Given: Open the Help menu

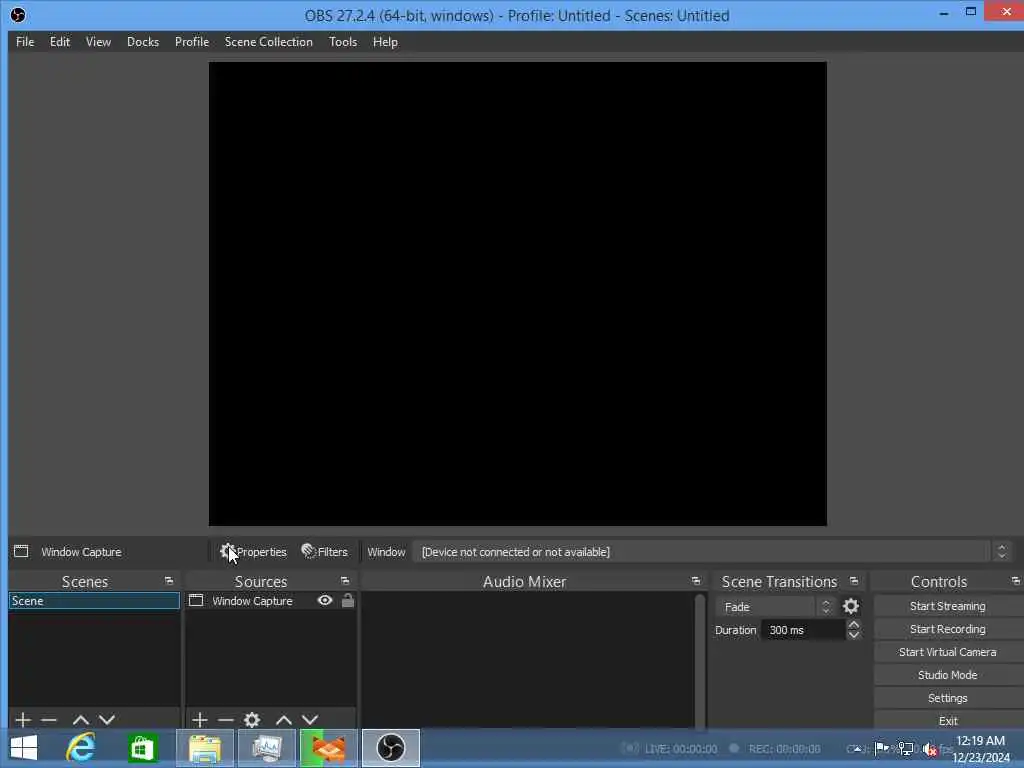Looking at the screenshot, I should point(385,42).
